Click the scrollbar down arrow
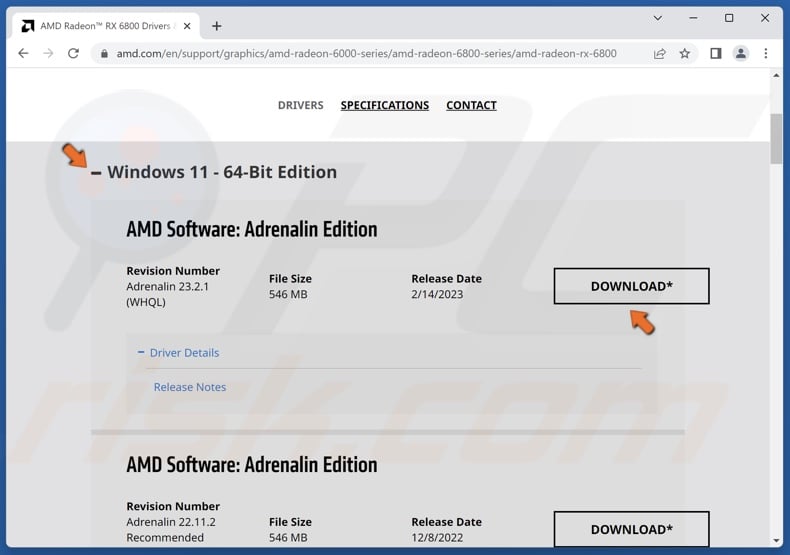This screenshot has width=790, height=555. point(776,540)
